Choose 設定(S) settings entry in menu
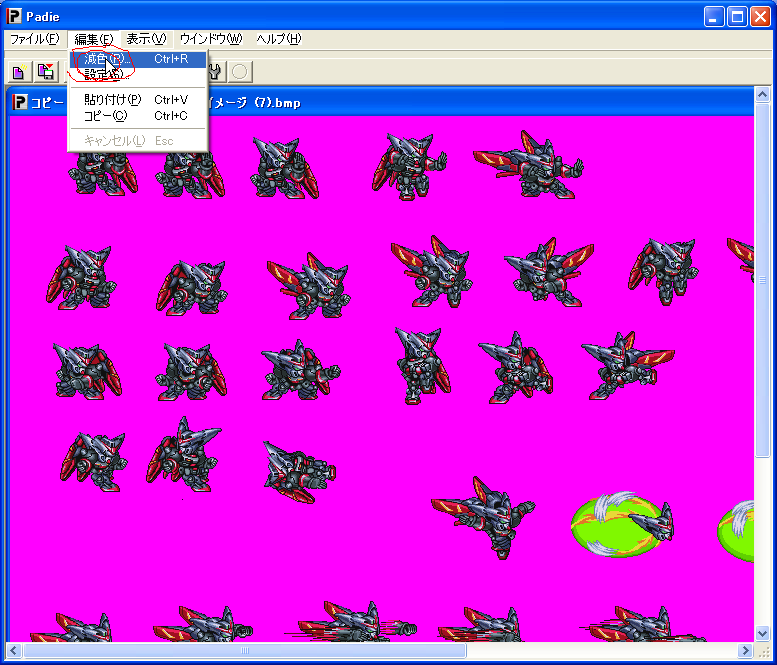This screenshot has height=665, width=777. click(x=137, y=75)
